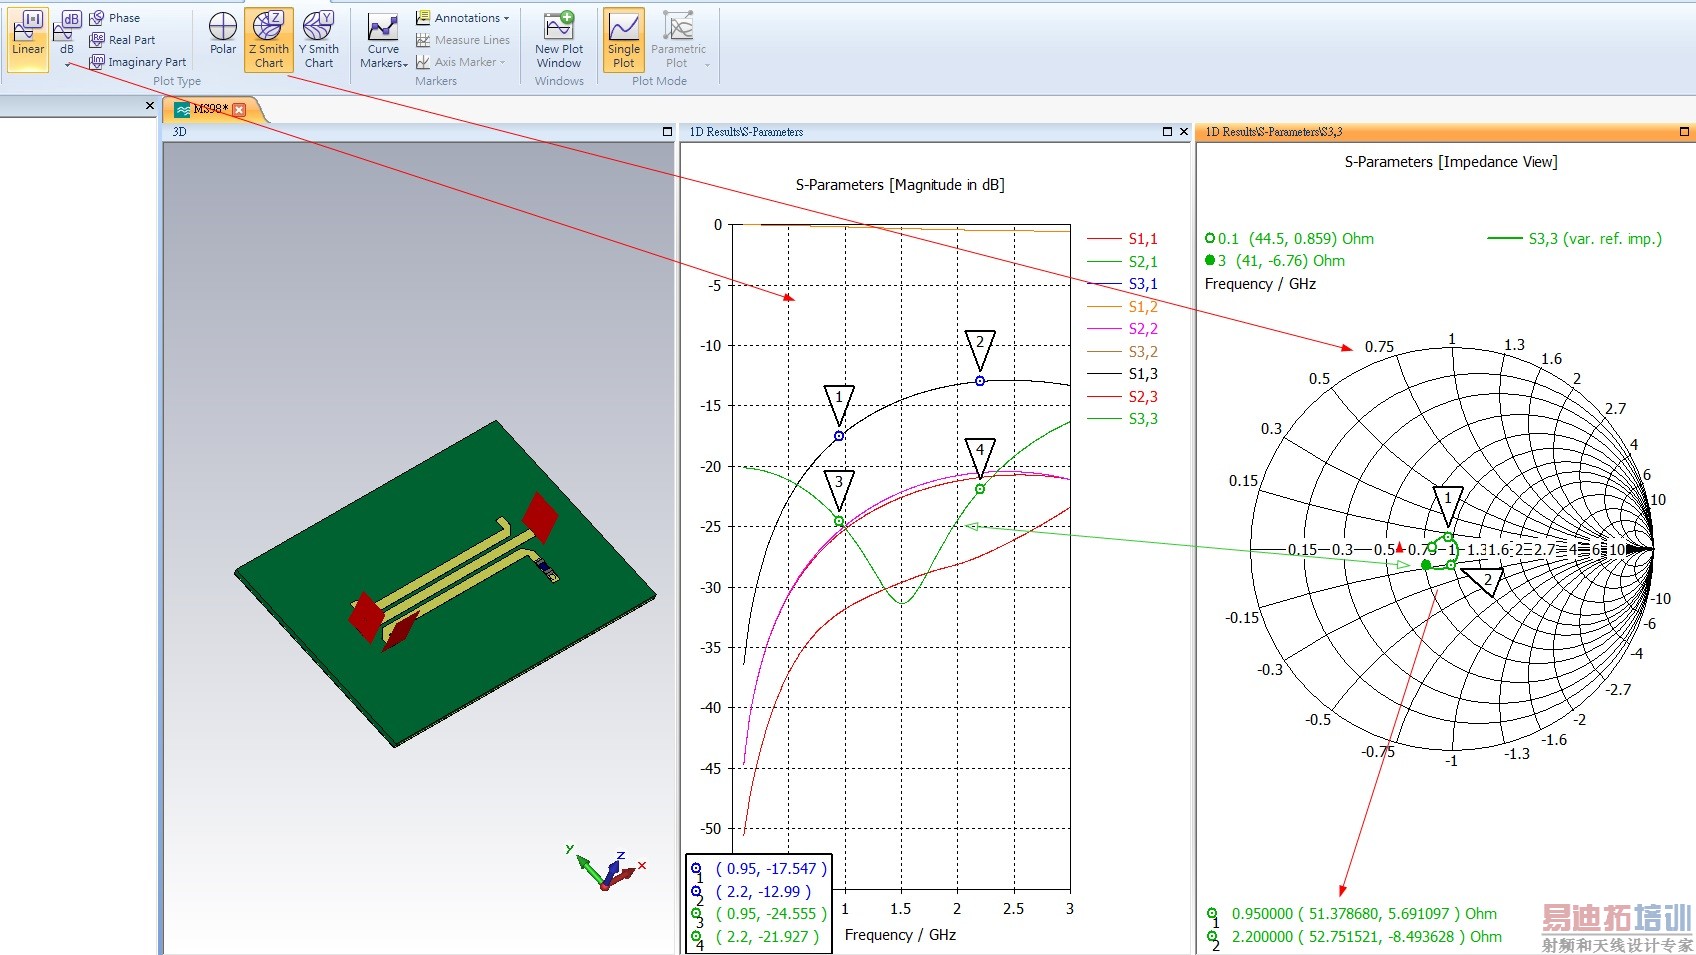
Task: Click the Measure Lines tool
Action: [462, 40]
